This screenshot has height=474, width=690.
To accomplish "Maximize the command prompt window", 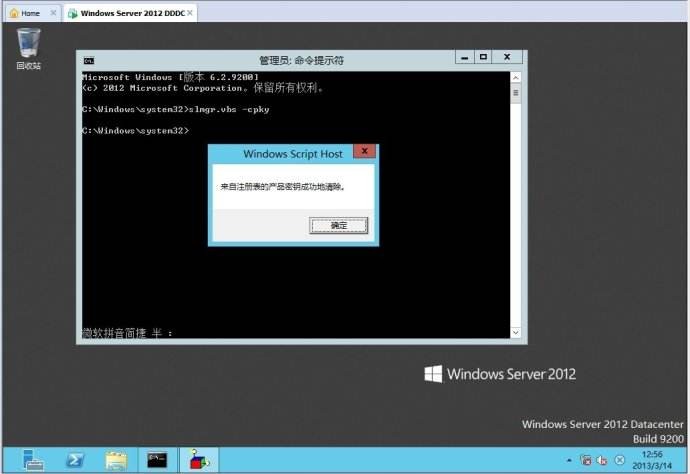I will pos(483,57).
